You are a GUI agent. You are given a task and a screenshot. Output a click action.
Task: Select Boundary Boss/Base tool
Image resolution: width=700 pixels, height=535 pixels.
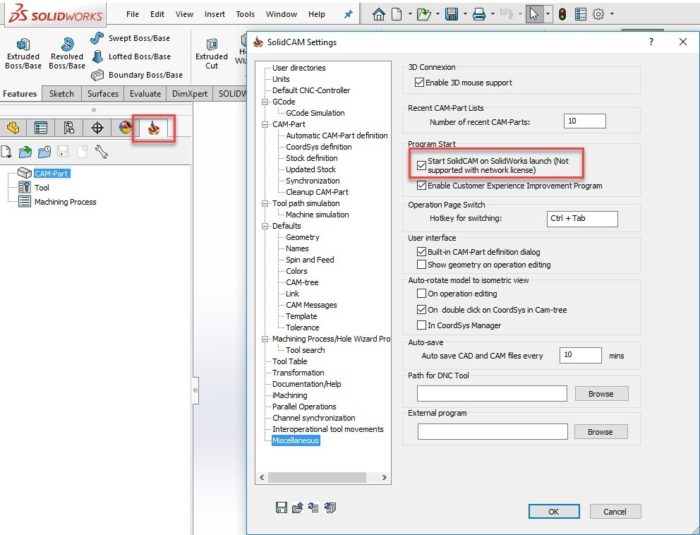point(137,75)
